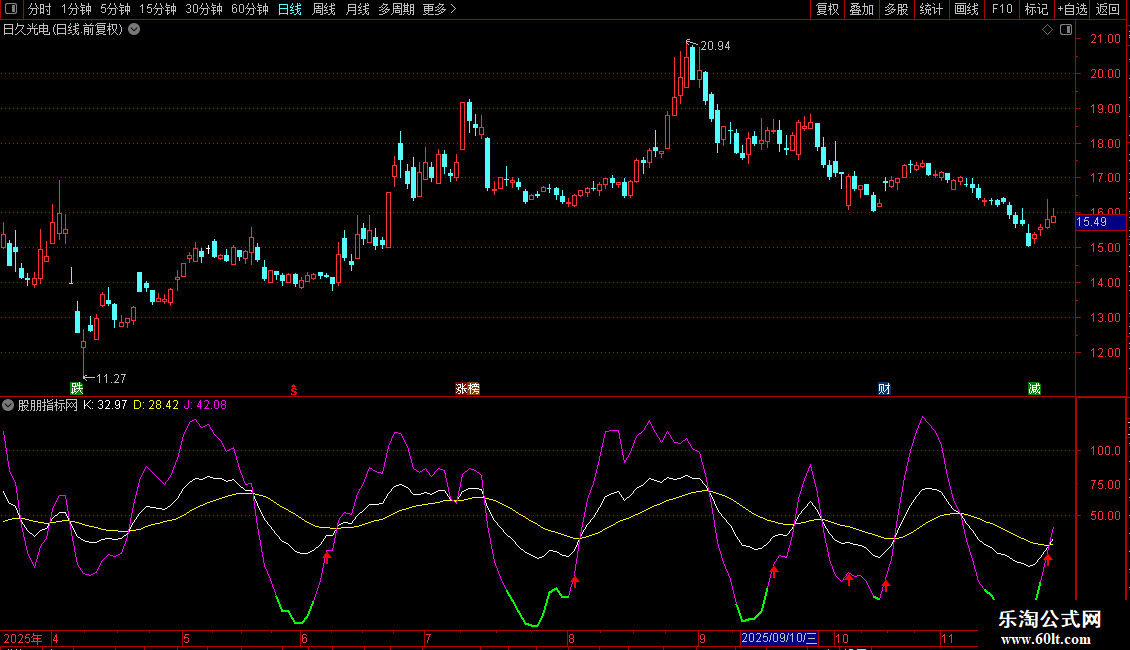
Task: Open the 画线 drawing tools
Action: pyautogui.click(x=966, y=10)
